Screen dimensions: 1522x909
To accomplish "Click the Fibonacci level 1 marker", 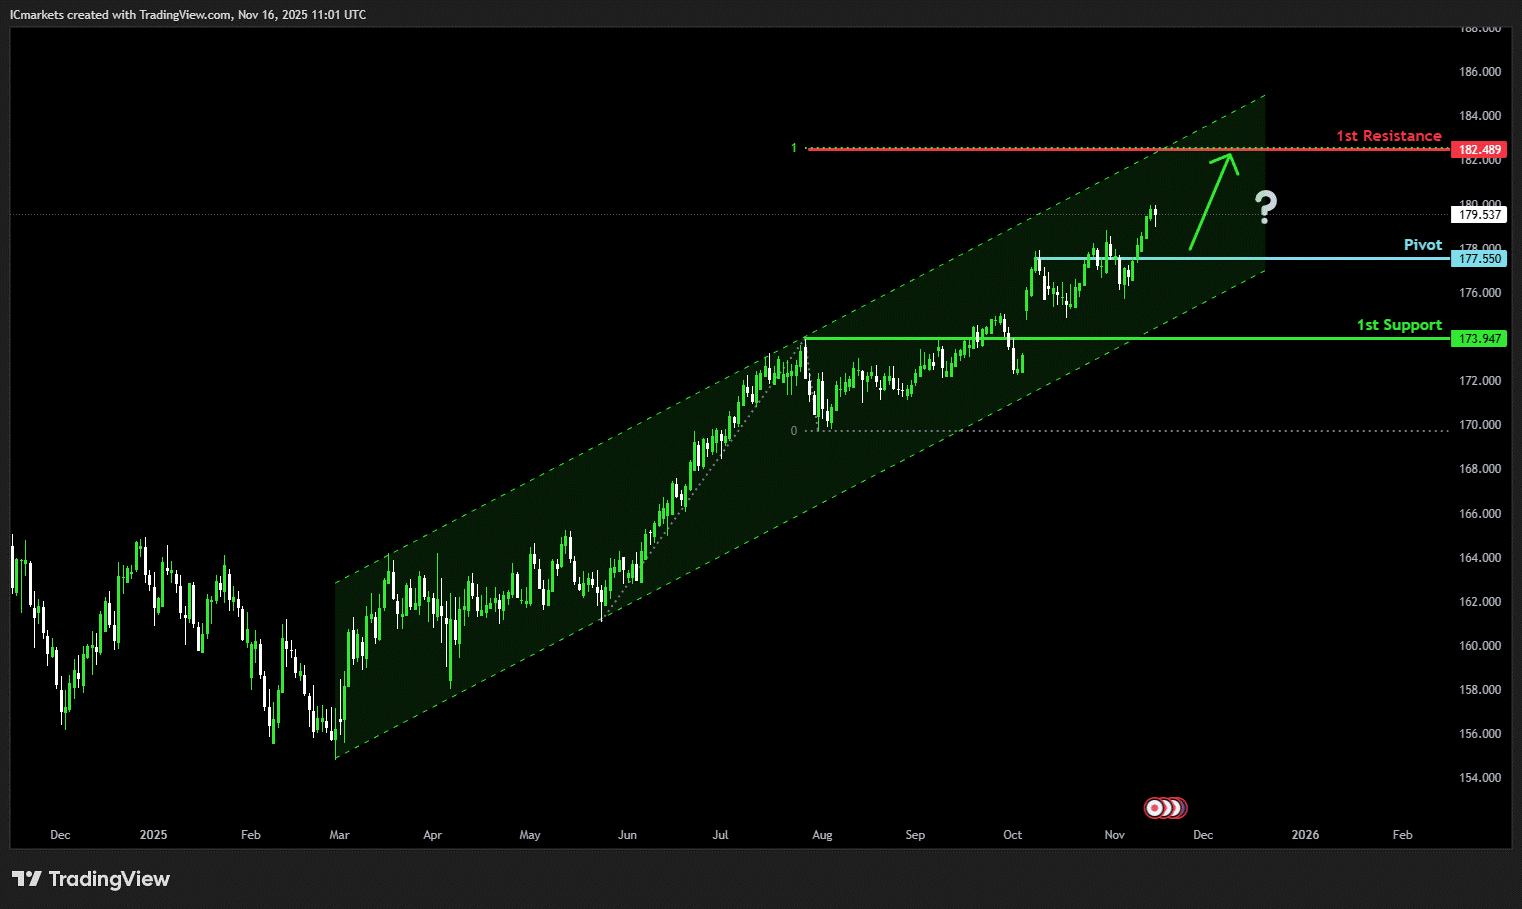I will (x=794, y=148).
